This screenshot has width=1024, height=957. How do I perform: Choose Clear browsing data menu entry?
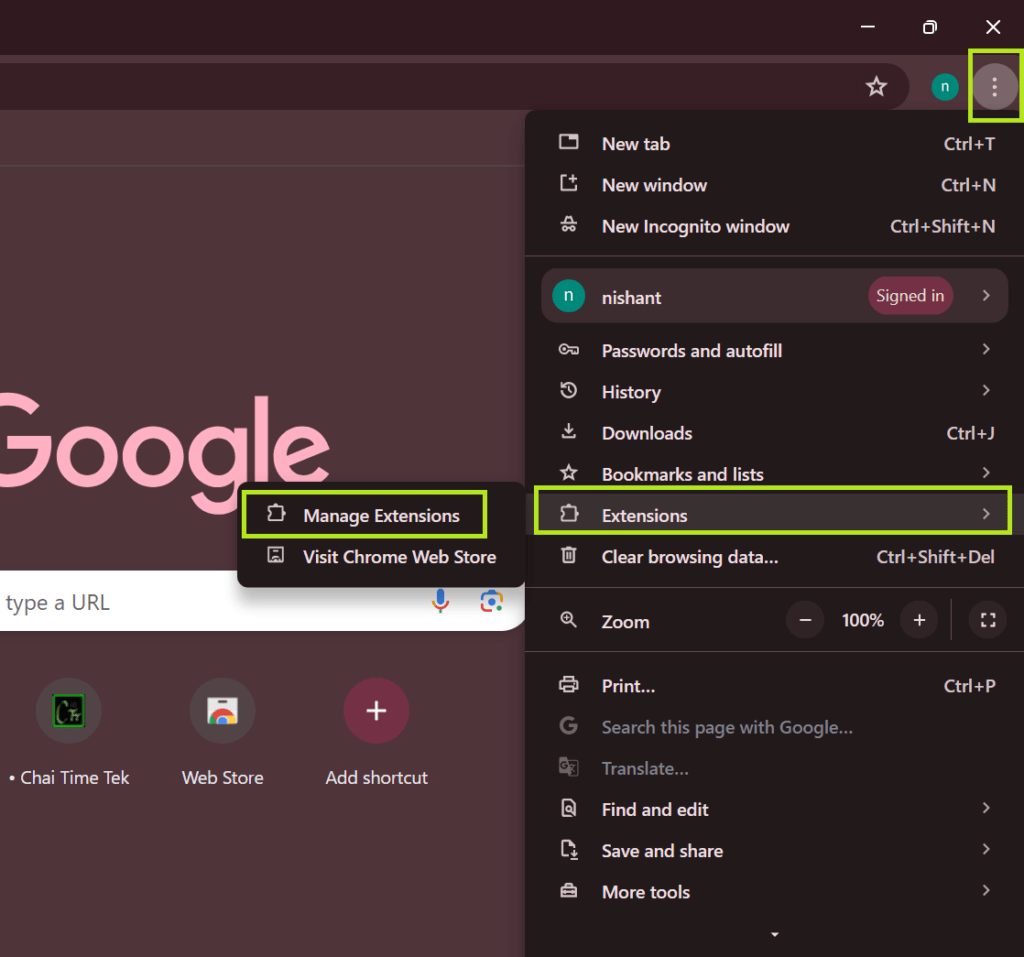click(776, 557)
